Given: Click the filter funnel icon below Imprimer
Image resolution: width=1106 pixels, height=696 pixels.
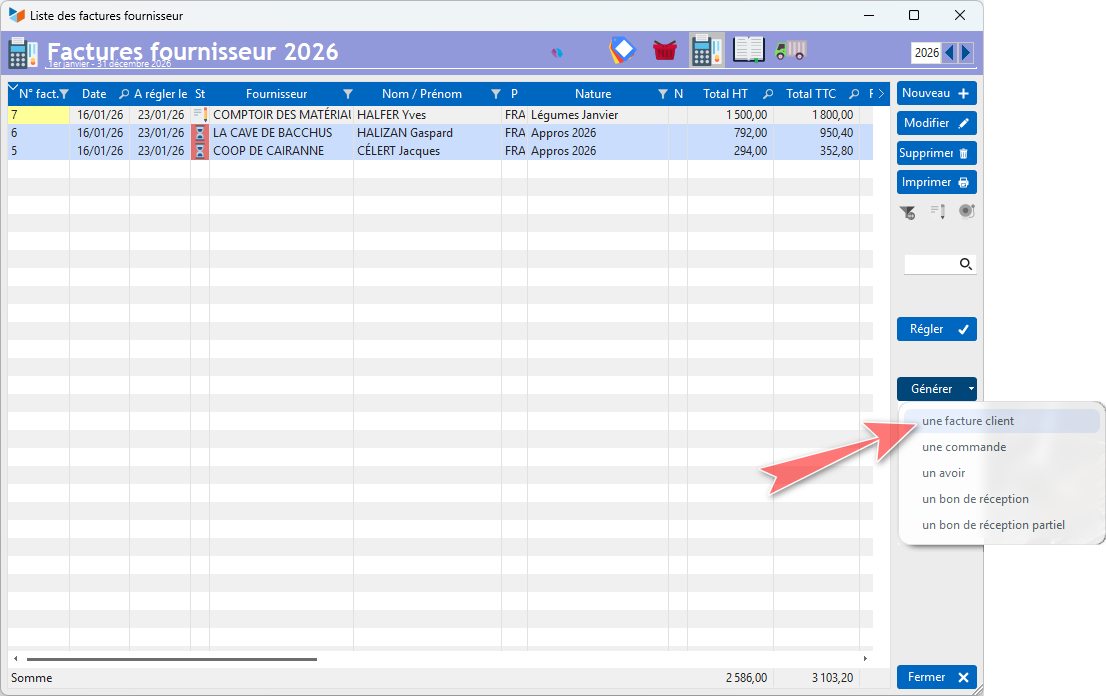Looking at the screenshot, I should pos(907,211).
